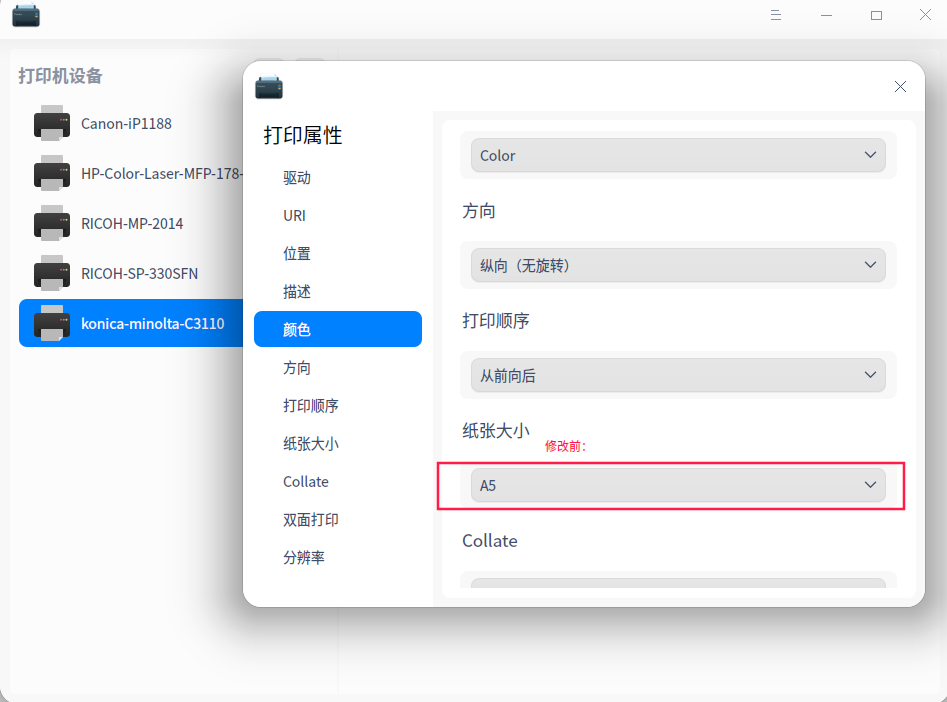Click the 打印机设备 panel heading
Screen dimensions: 947x702
[x=60, y=76]
